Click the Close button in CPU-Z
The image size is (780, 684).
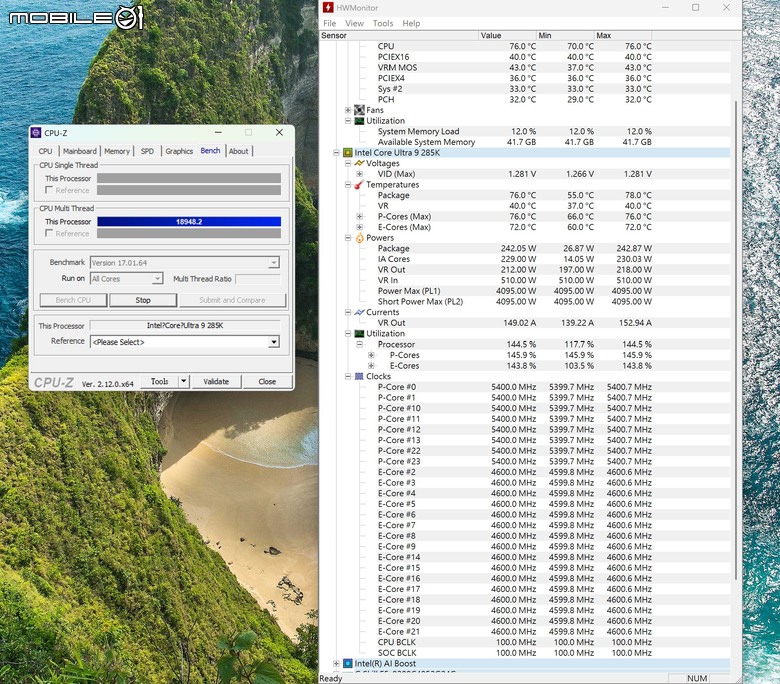(267, 382)
